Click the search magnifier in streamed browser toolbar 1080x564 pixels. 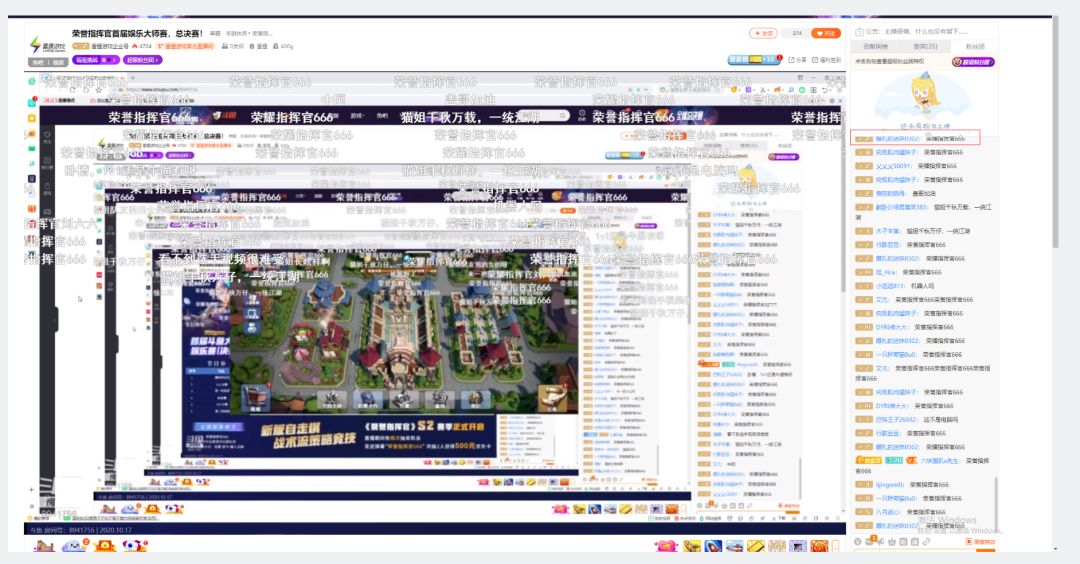(x=791, y=90)
